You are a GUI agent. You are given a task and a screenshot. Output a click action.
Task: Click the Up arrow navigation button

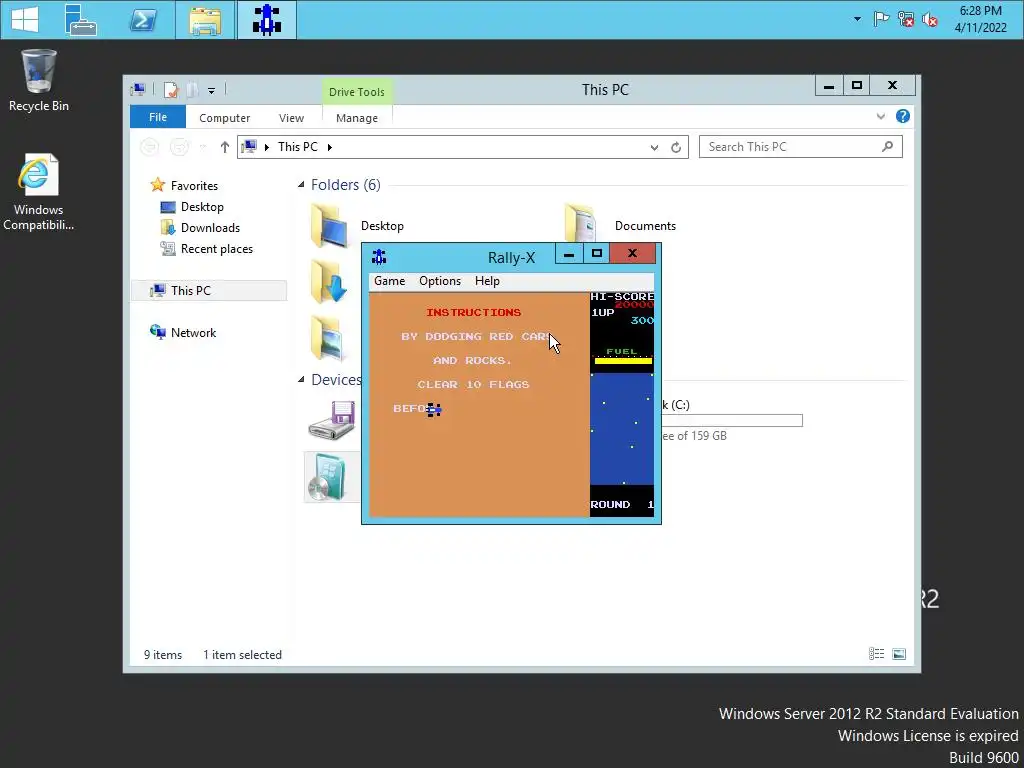[x=225, y=147]
